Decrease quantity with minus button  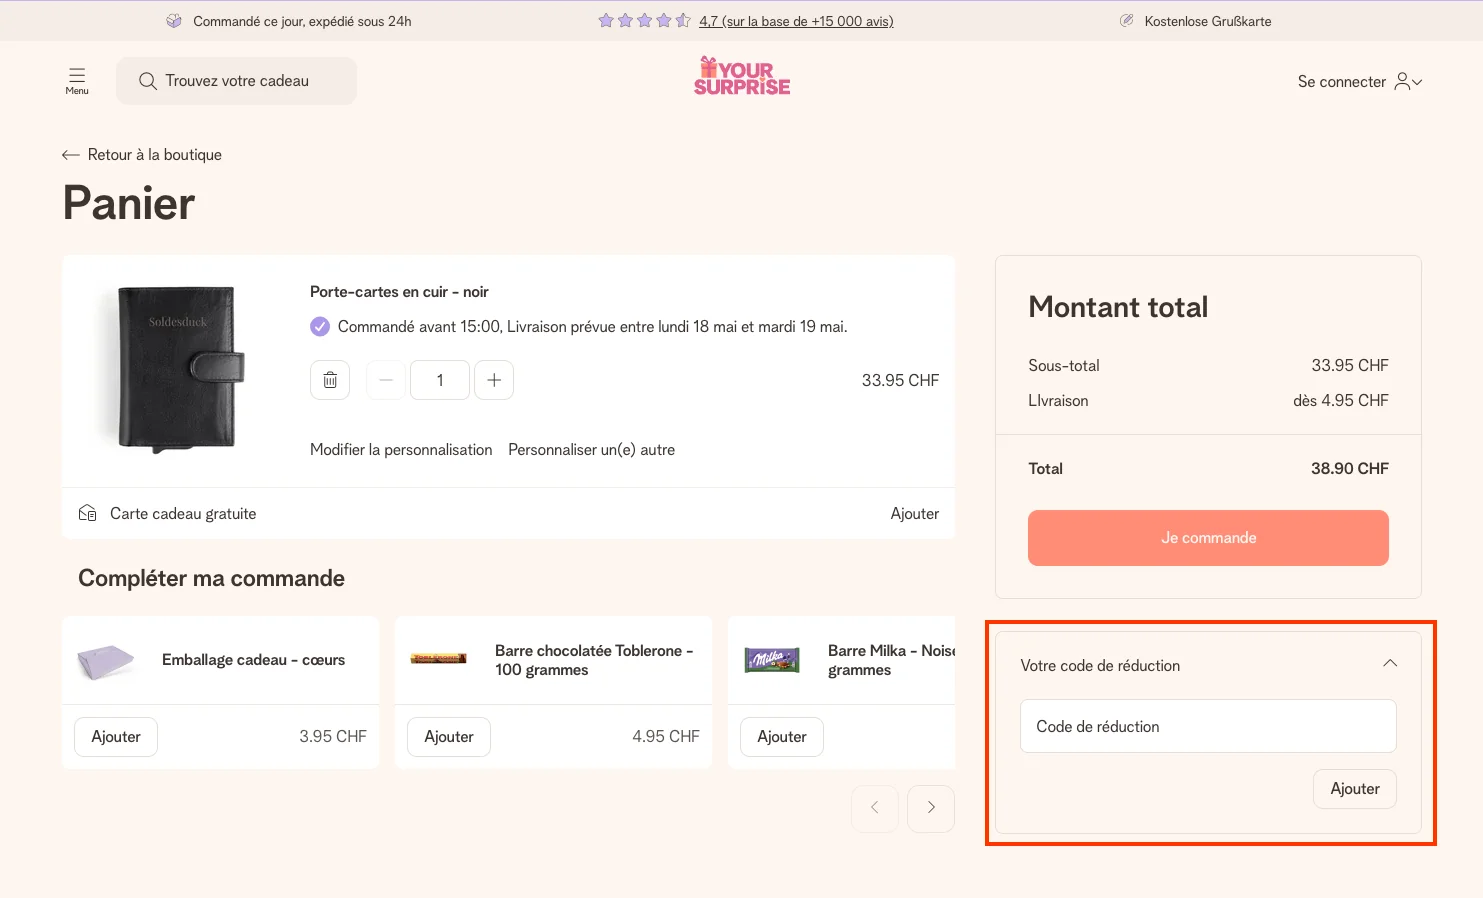coord(386,380)
